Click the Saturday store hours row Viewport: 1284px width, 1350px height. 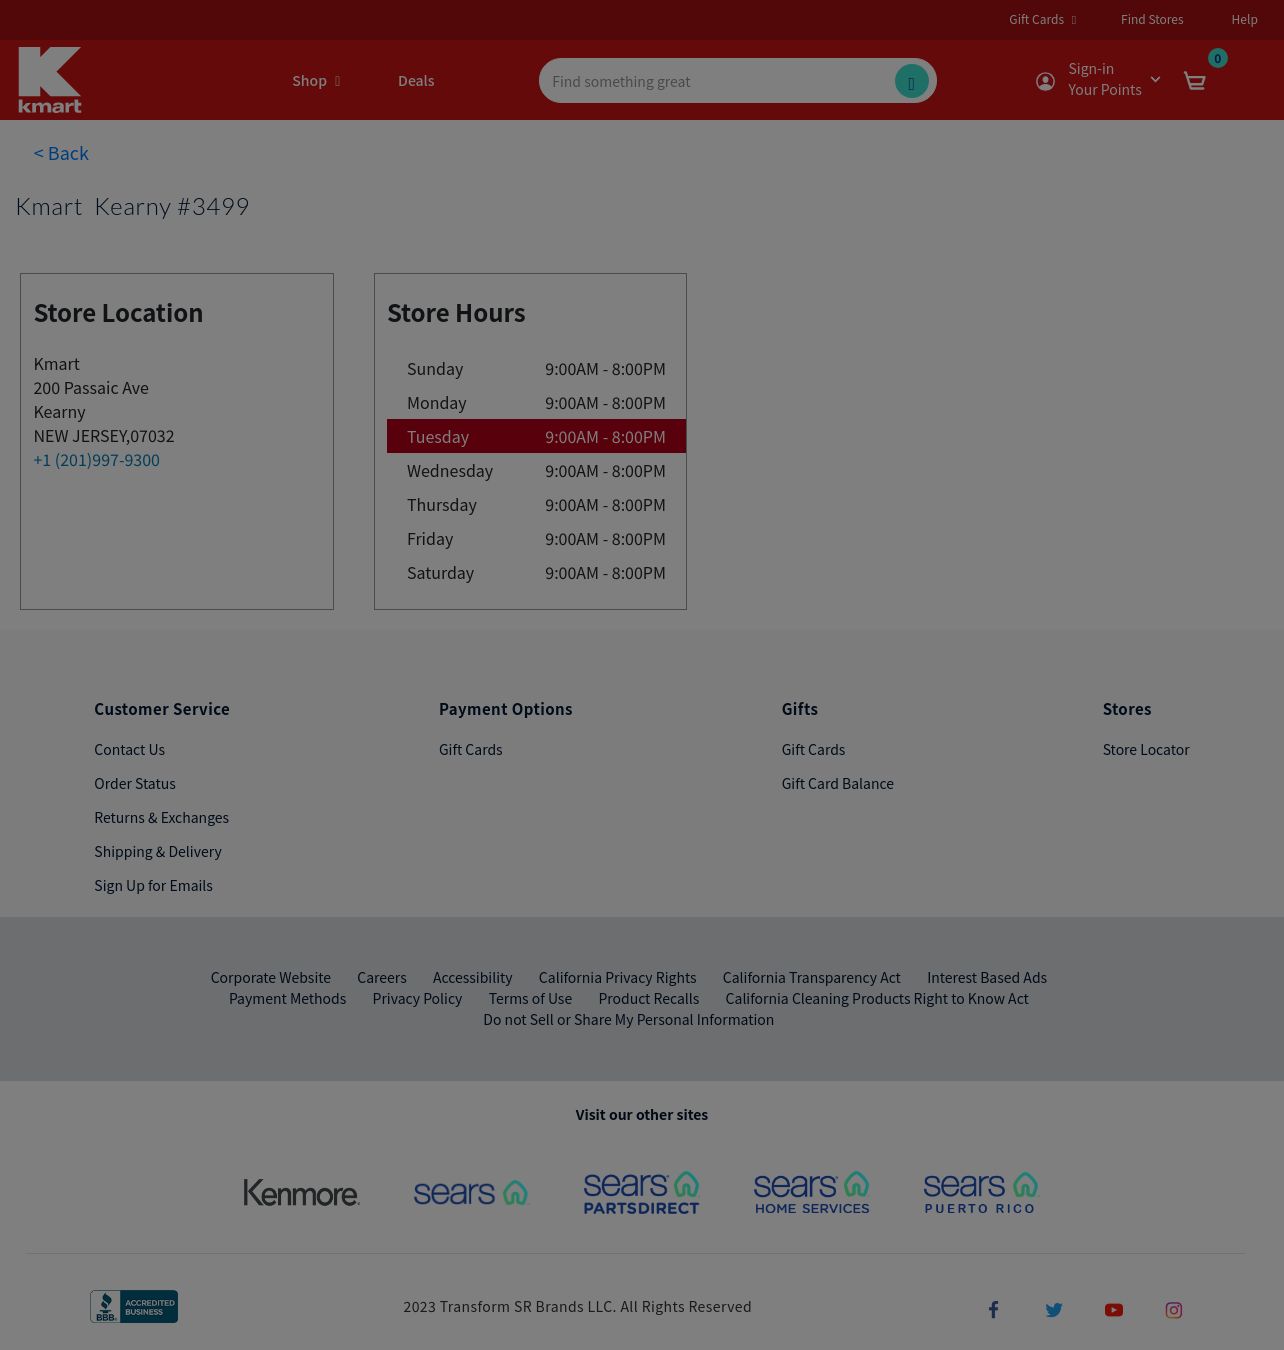[x=536, y=573]
